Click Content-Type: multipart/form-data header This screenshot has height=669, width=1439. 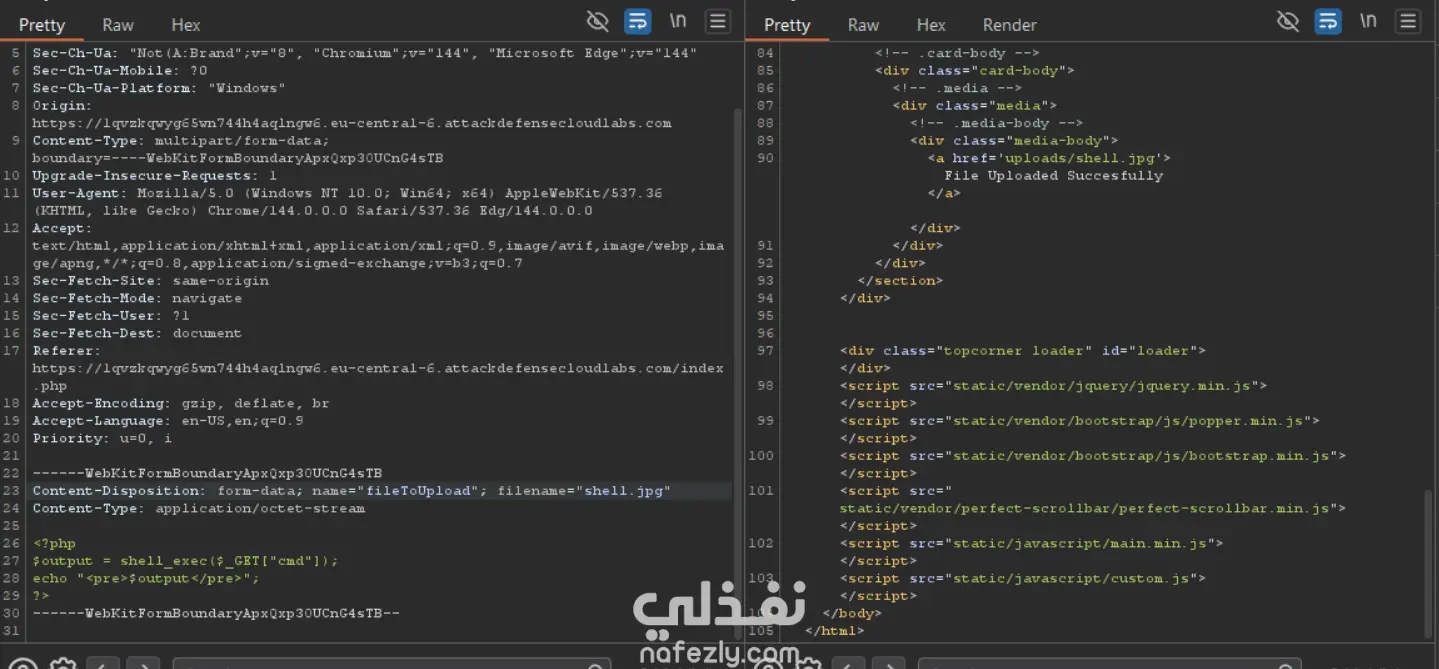click(x=181, y=141)
